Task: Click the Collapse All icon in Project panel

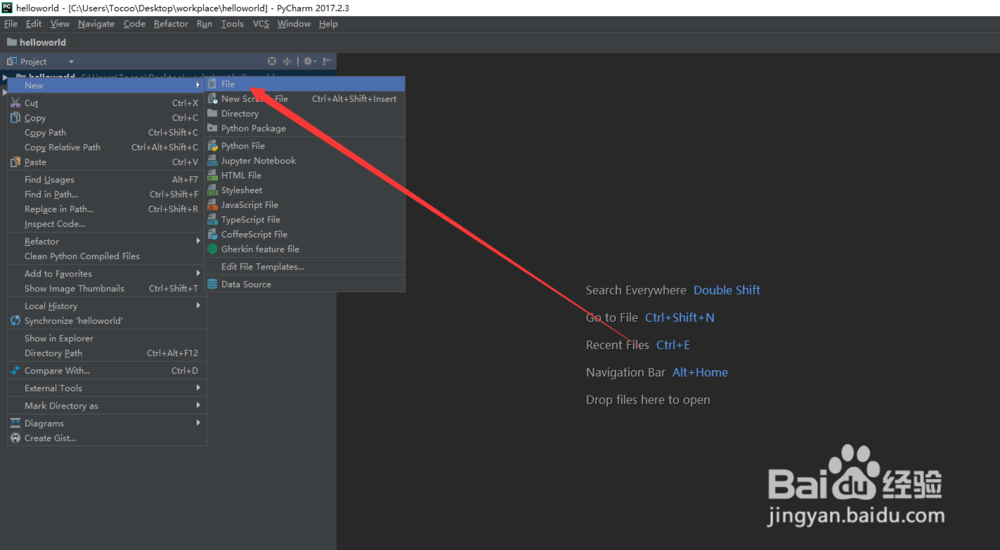Action: (287, 61)
